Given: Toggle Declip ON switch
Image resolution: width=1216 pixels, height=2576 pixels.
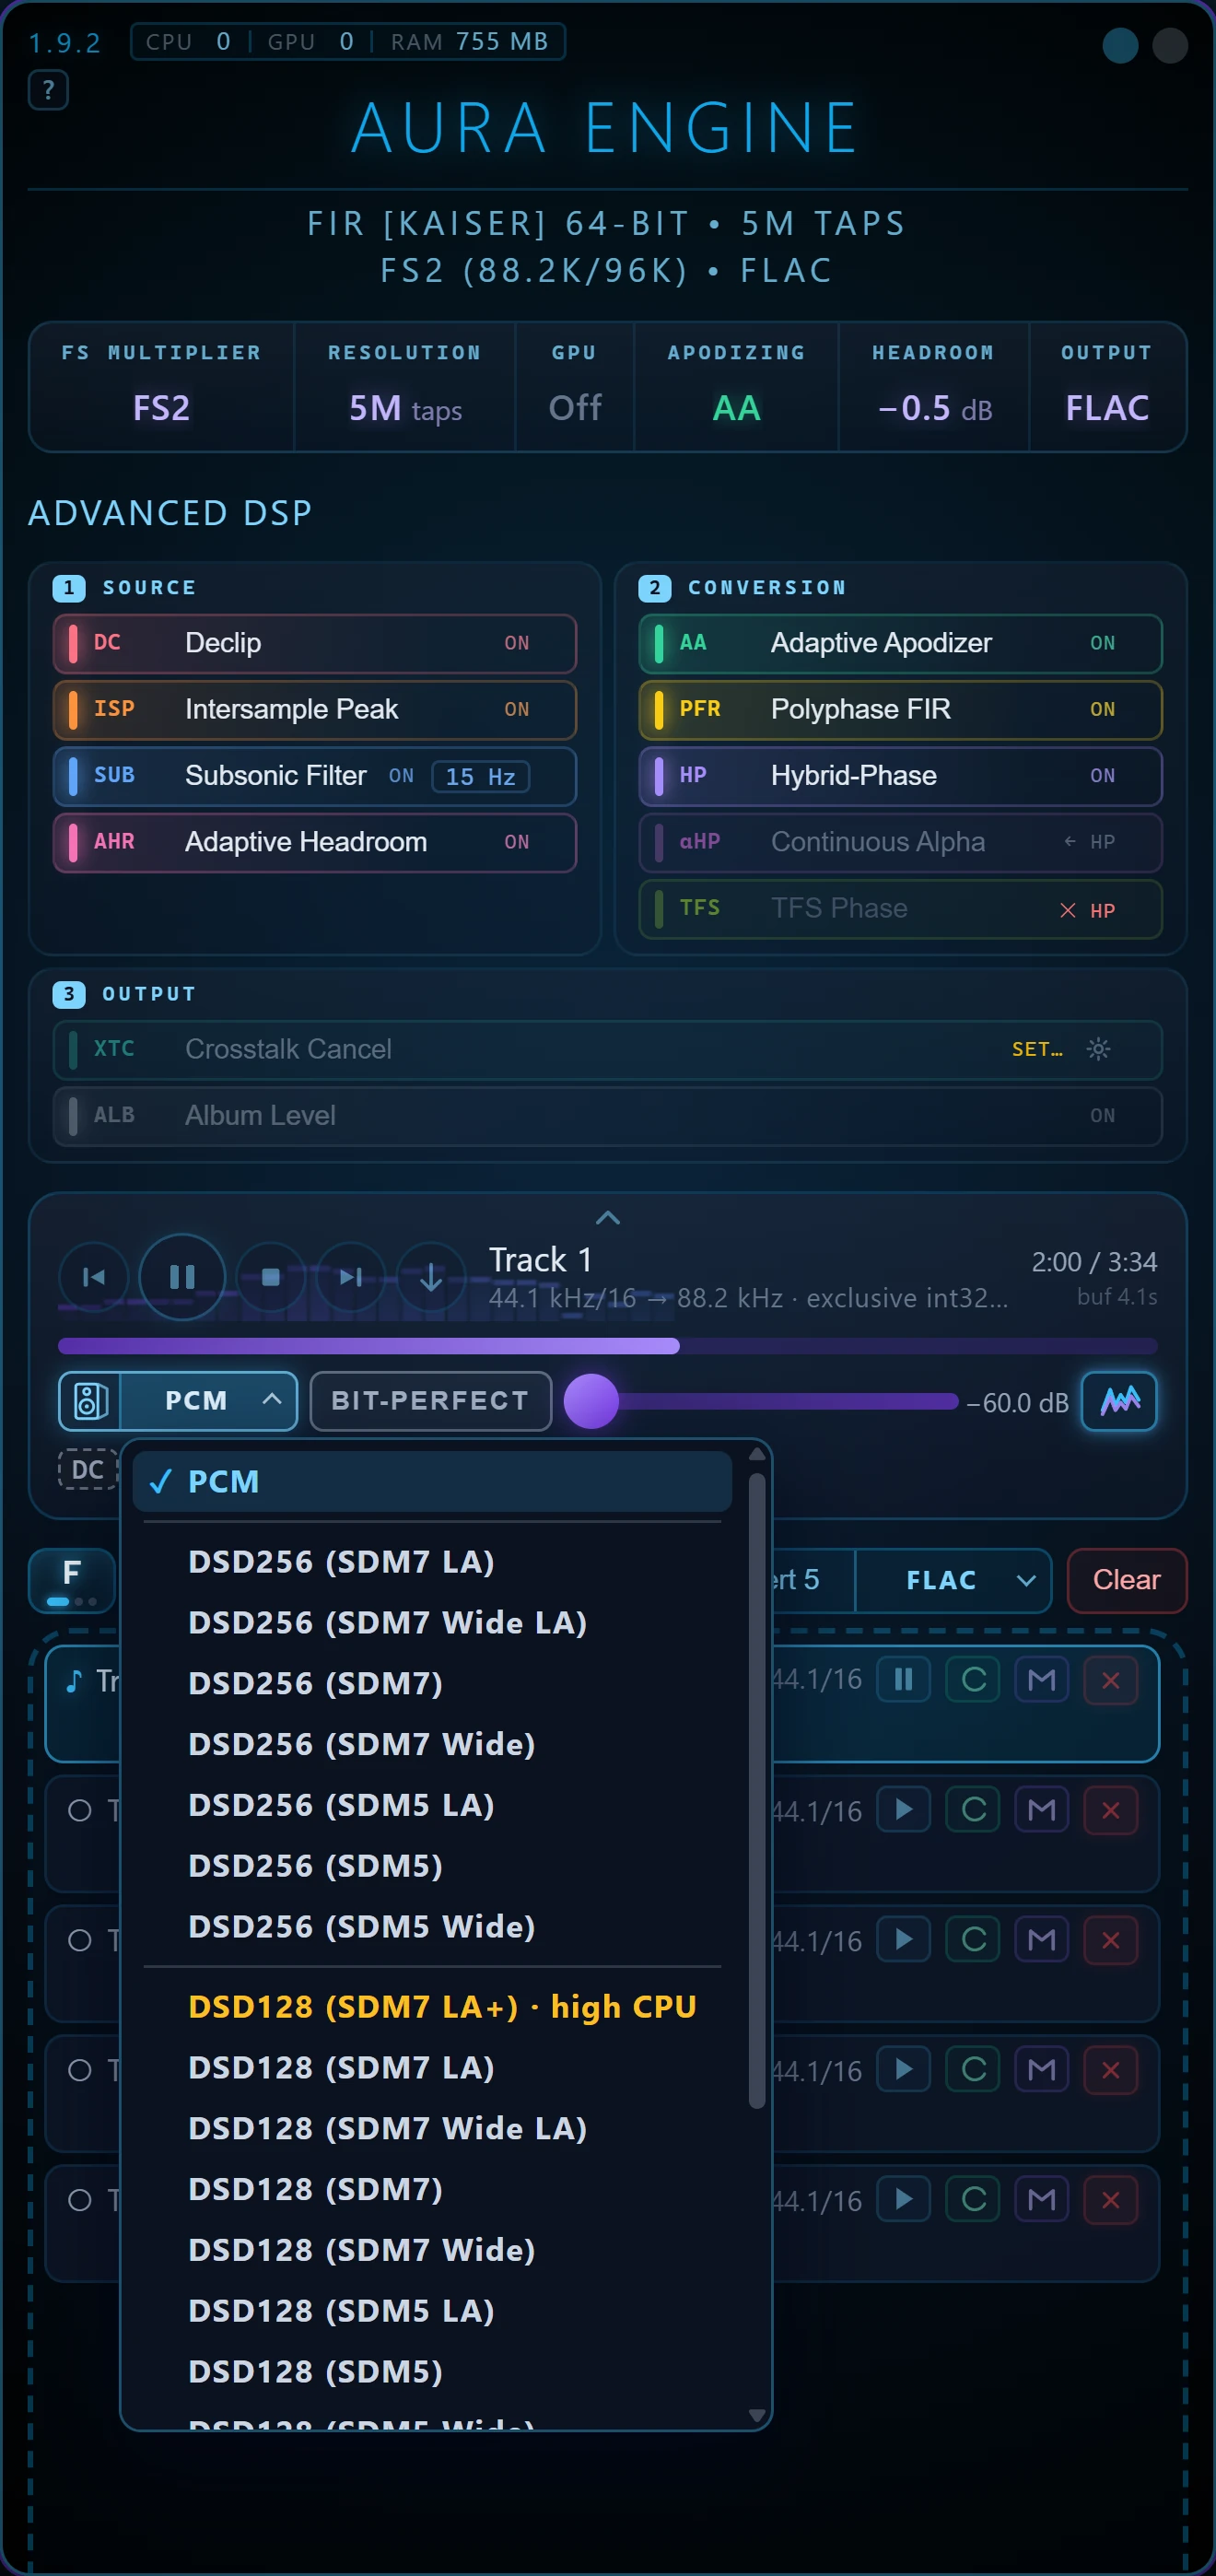Looking at the screenshot, I should pos(517,643).
